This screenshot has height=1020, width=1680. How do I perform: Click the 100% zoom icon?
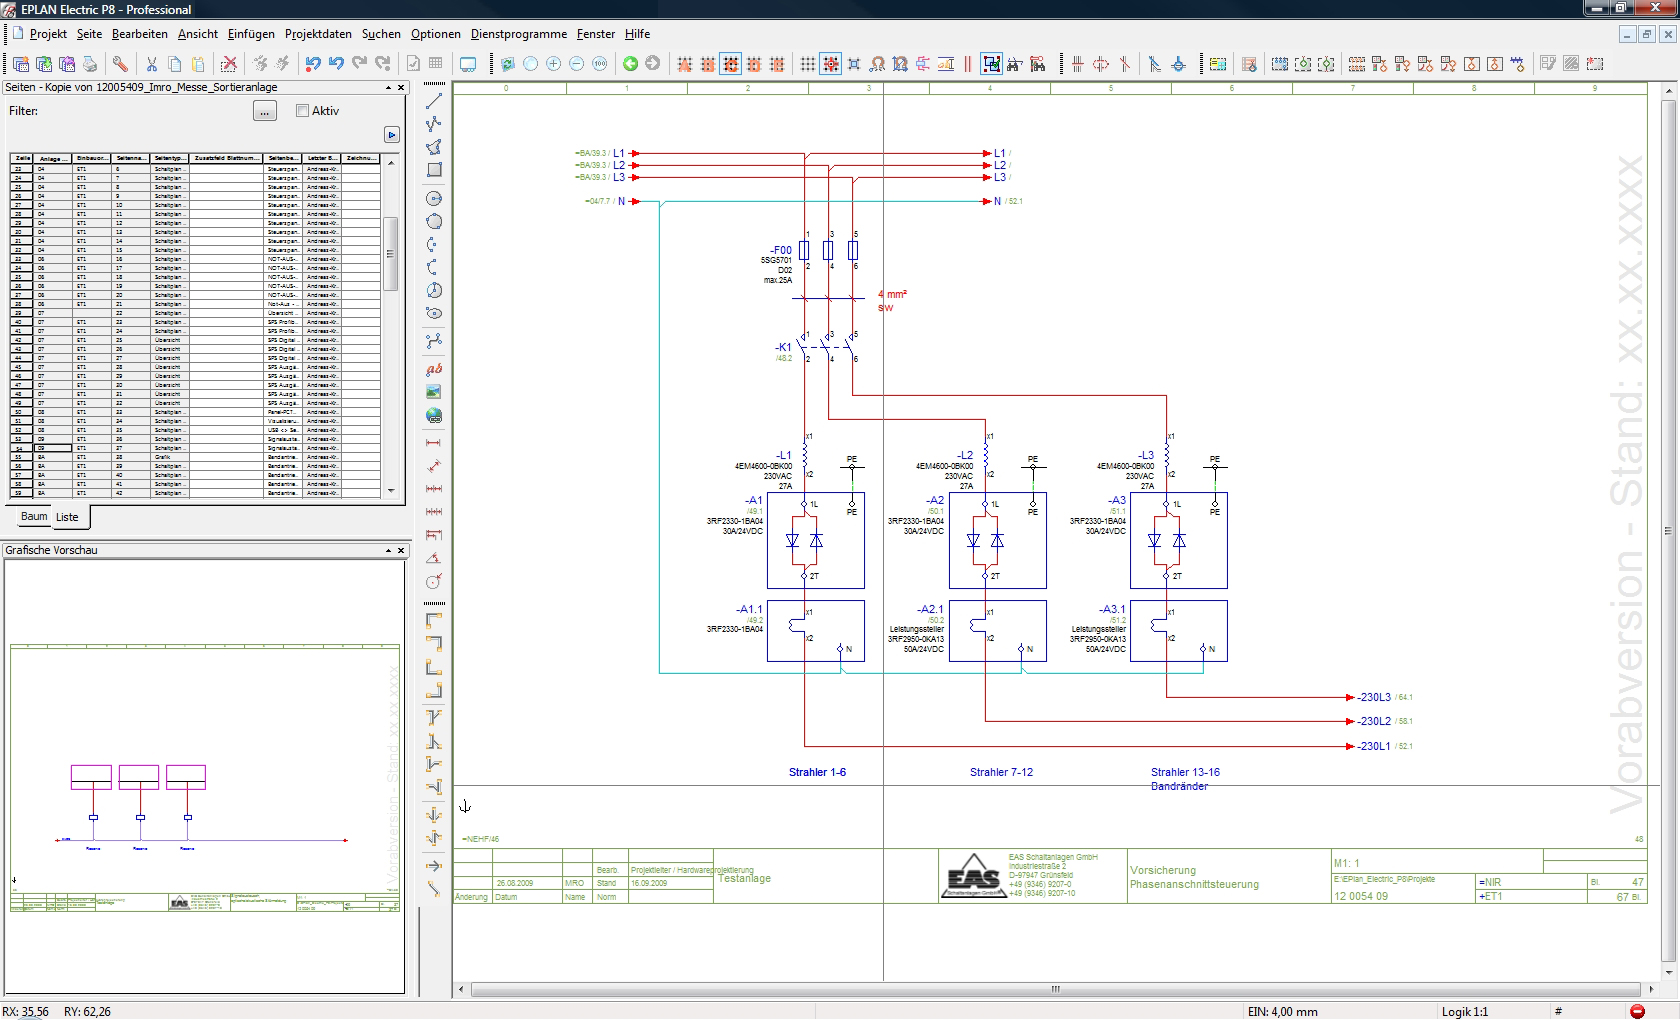[x=599, y=64]
